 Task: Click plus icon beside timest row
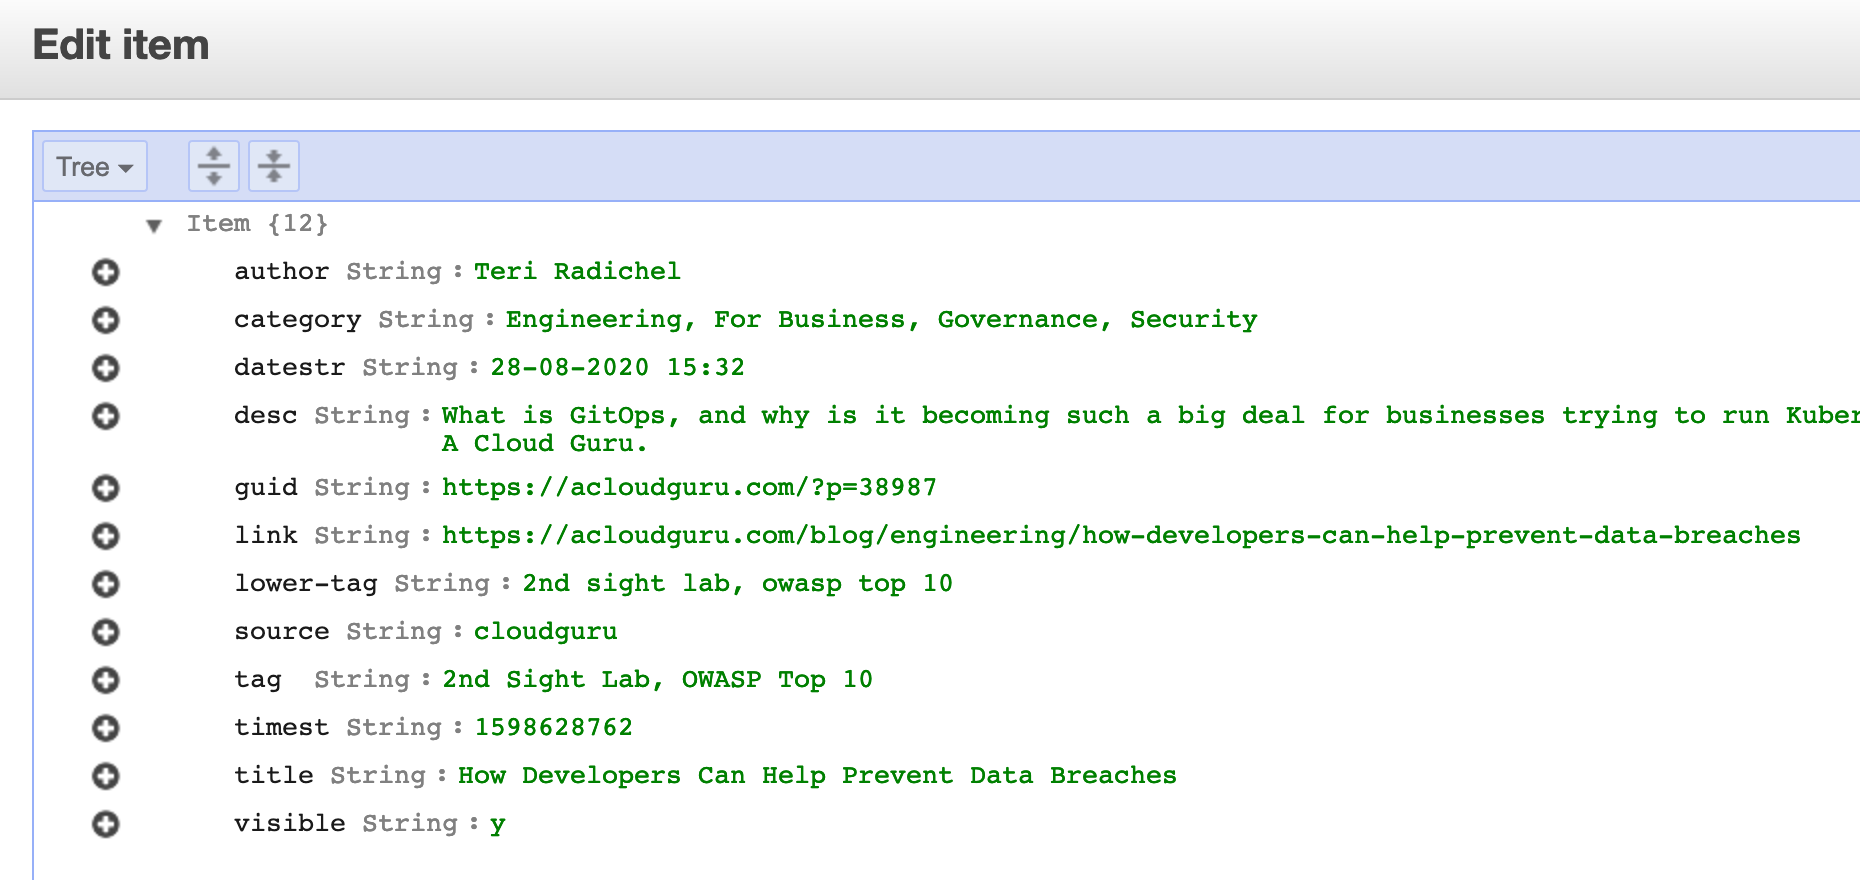click(106, 728)
